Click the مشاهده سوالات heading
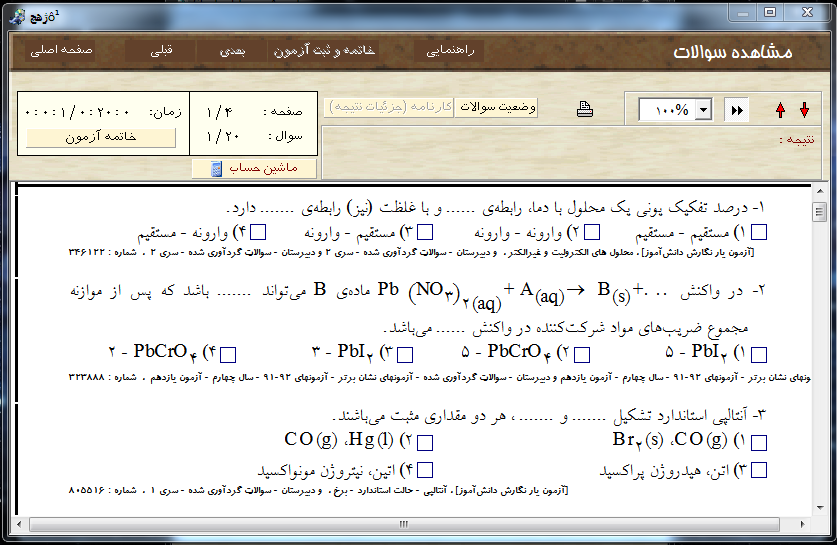837x545 pixels. pyautogui.click(x=732, y=51)
